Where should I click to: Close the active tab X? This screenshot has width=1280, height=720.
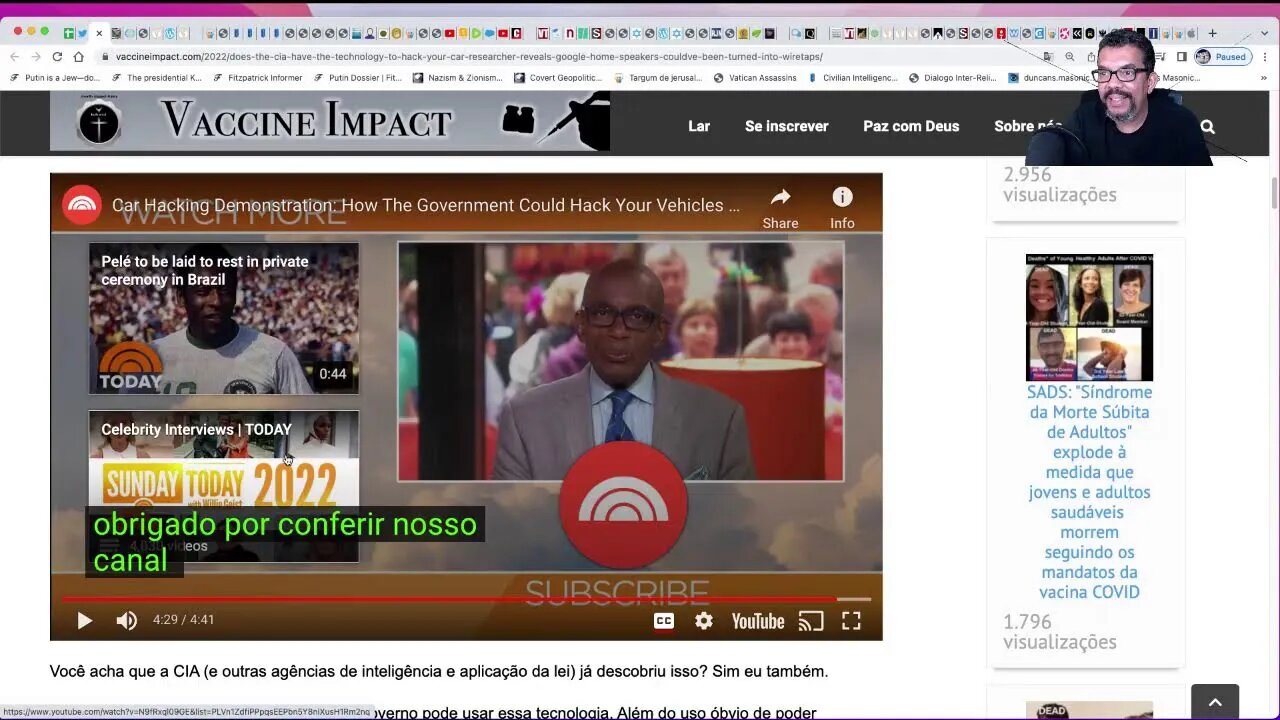pos(98,33)
